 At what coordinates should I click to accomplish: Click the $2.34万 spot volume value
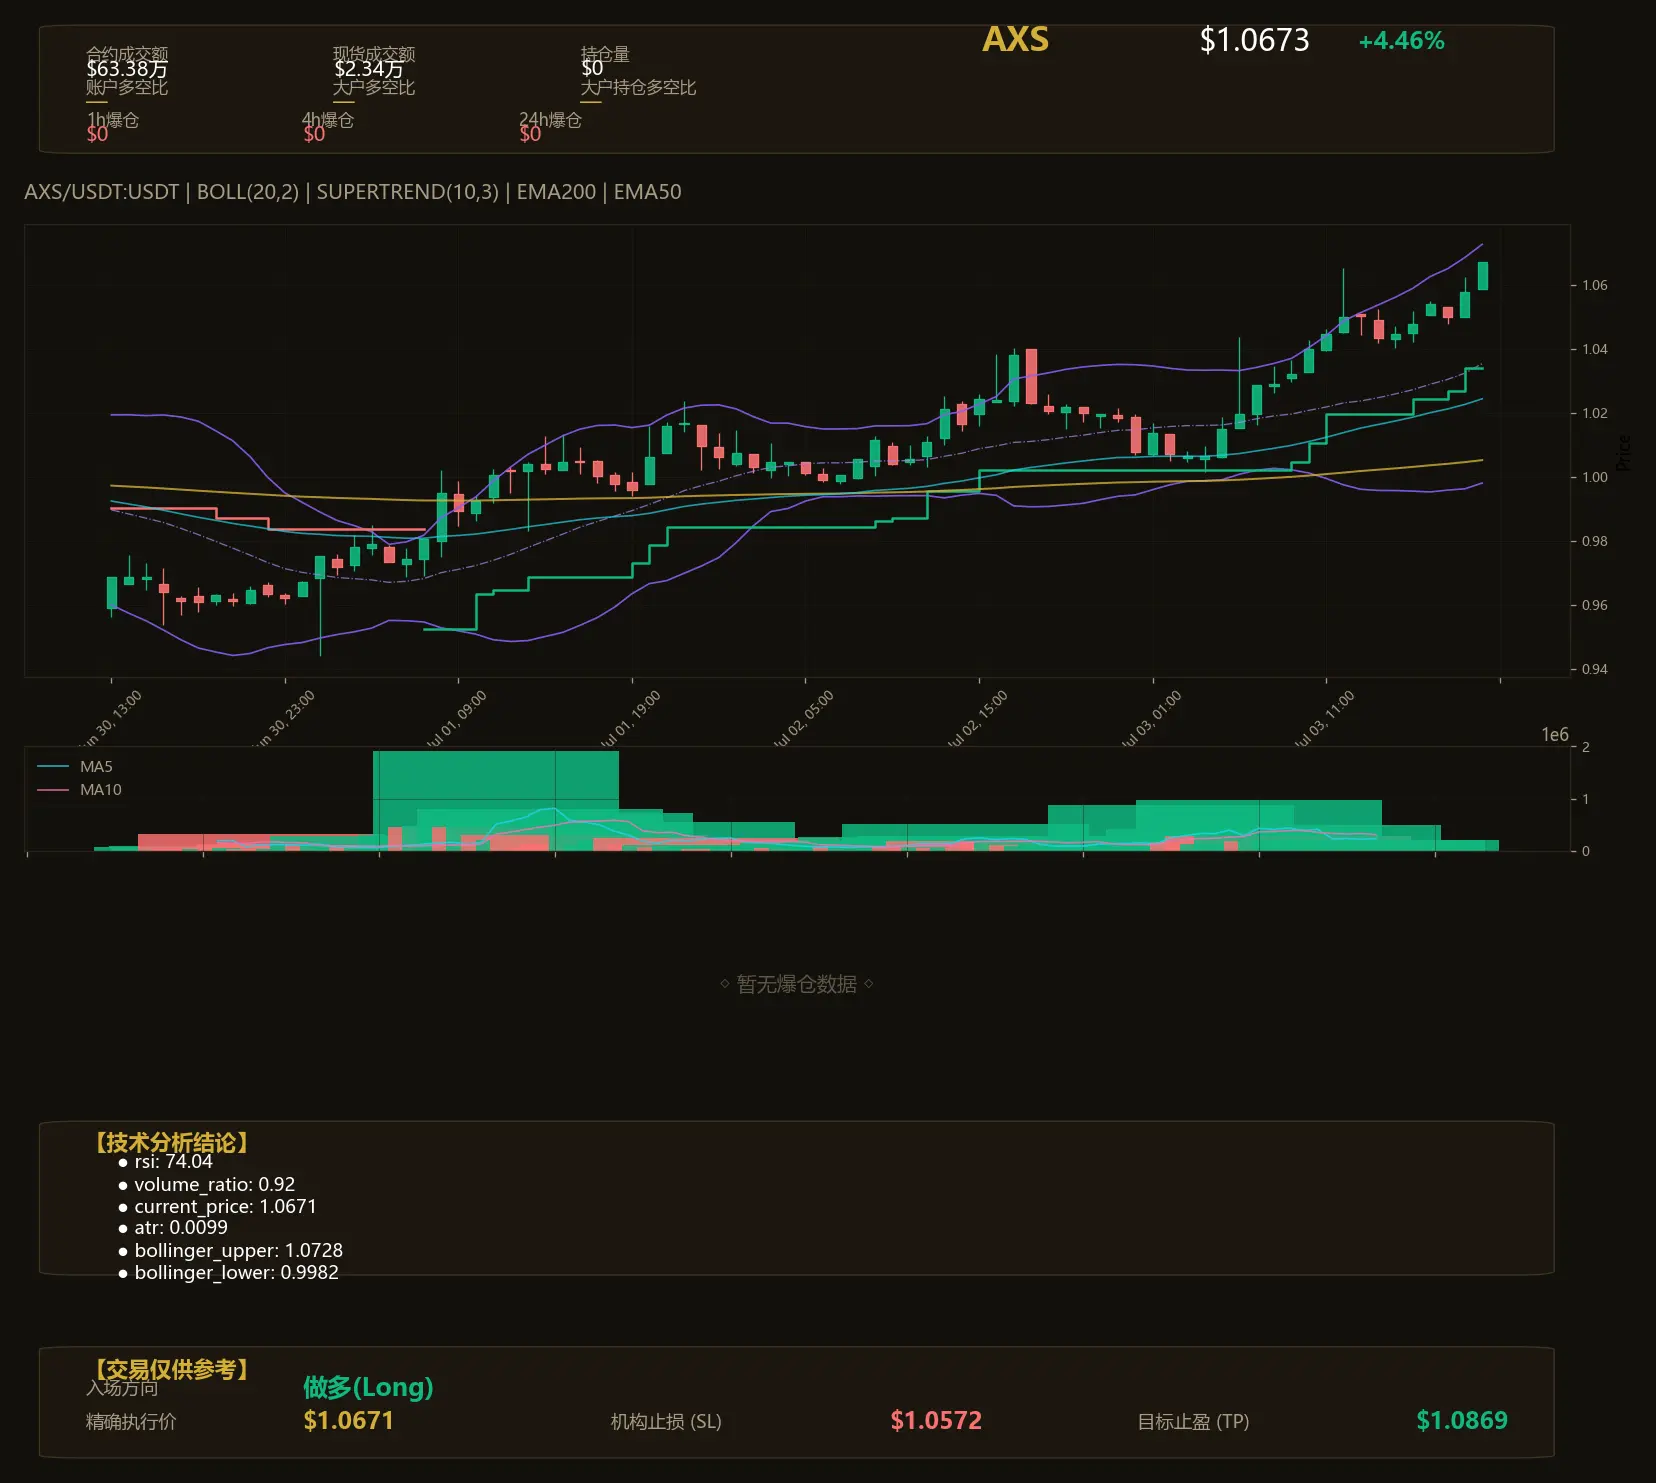[x=369, y=69]
